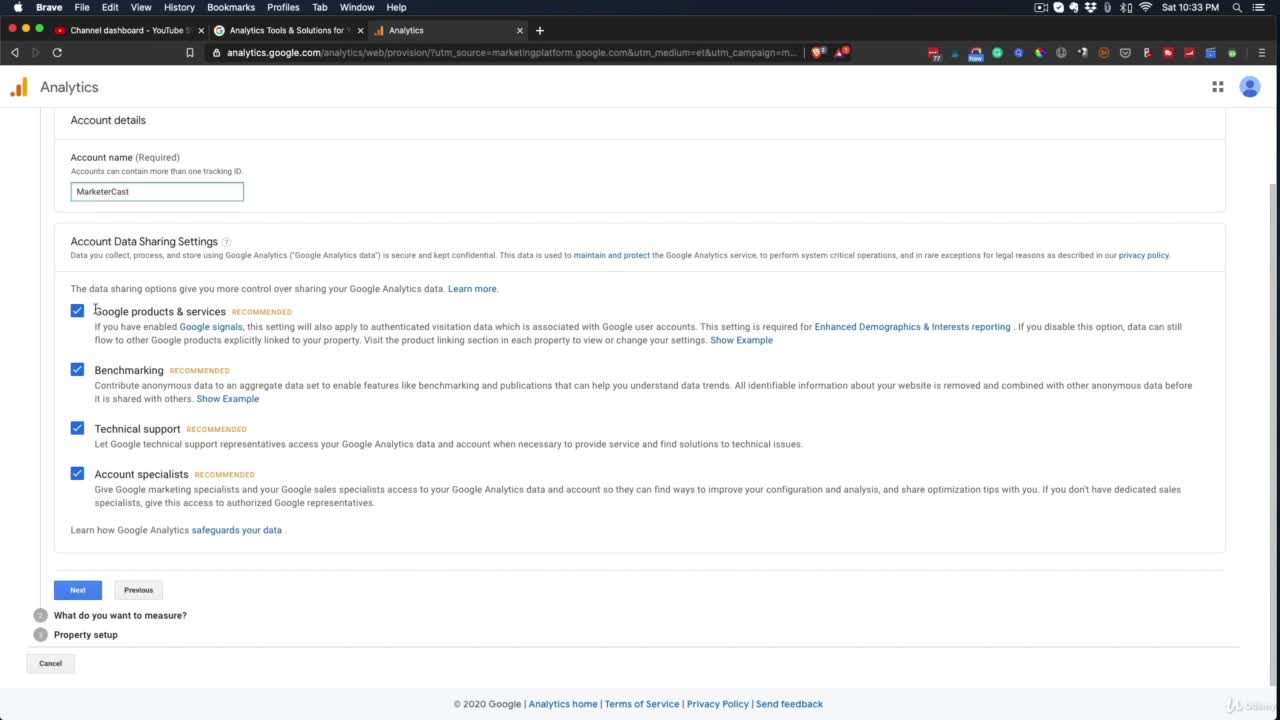Click the extension icon labeled New
Viewport: 1280px width, 720px height.
[x=975, y=53]
